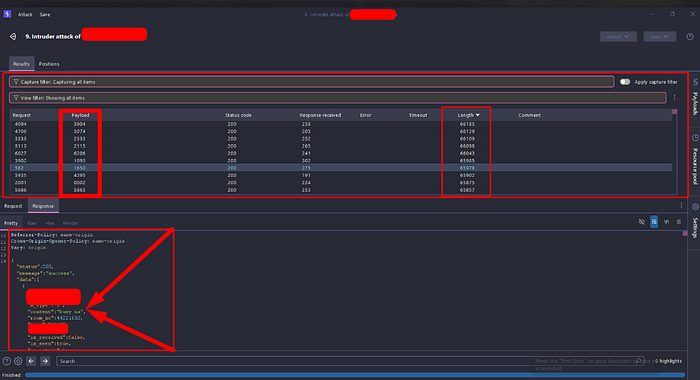The image size is (700, 380).
Task: Sort by Timeout column header
Action: 418,115
